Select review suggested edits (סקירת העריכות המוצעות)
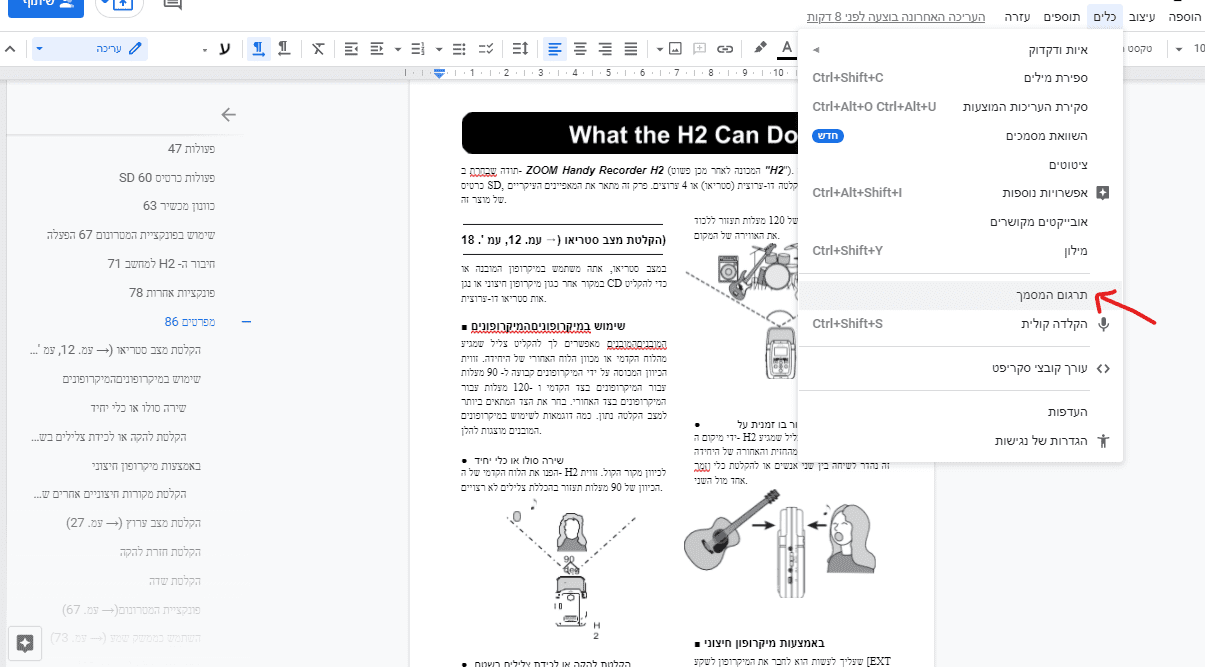This screenshot has height=667, width=1205. [960, 106]
